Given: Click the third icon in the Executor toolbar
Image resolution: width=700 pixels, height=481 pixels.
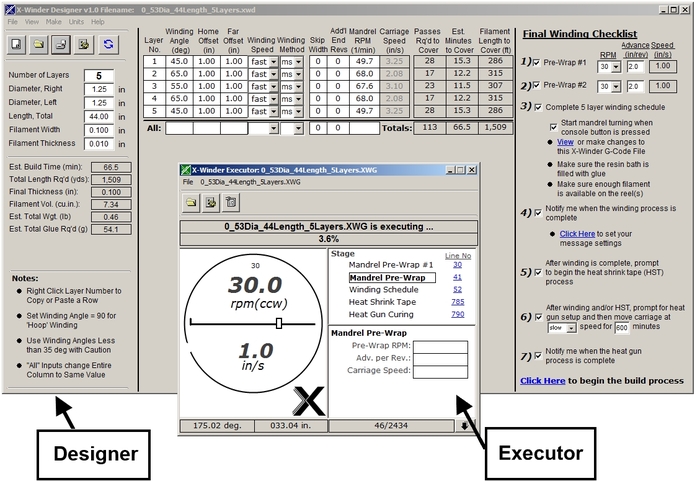Looking at the screenshot, I should tap(231, 202).
